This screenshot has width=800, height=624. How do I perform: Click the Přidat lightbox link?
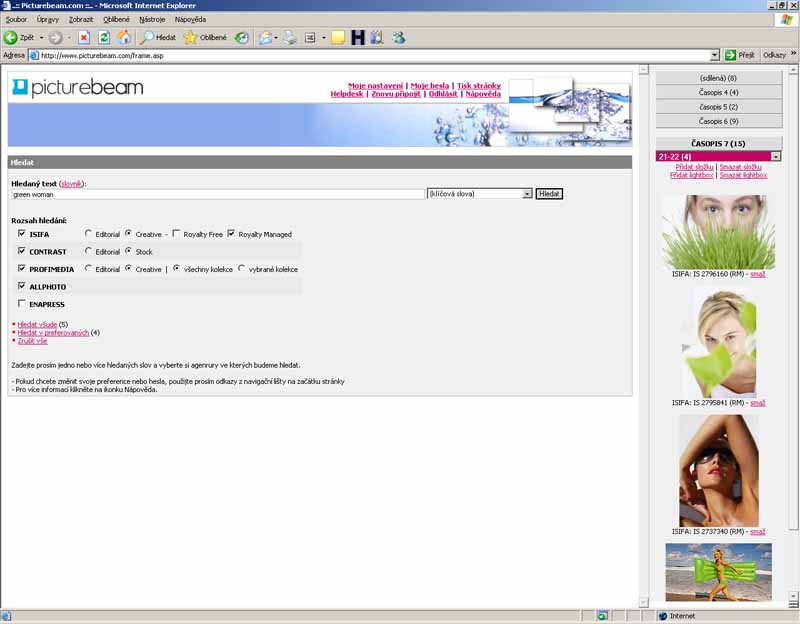point(692,175)
